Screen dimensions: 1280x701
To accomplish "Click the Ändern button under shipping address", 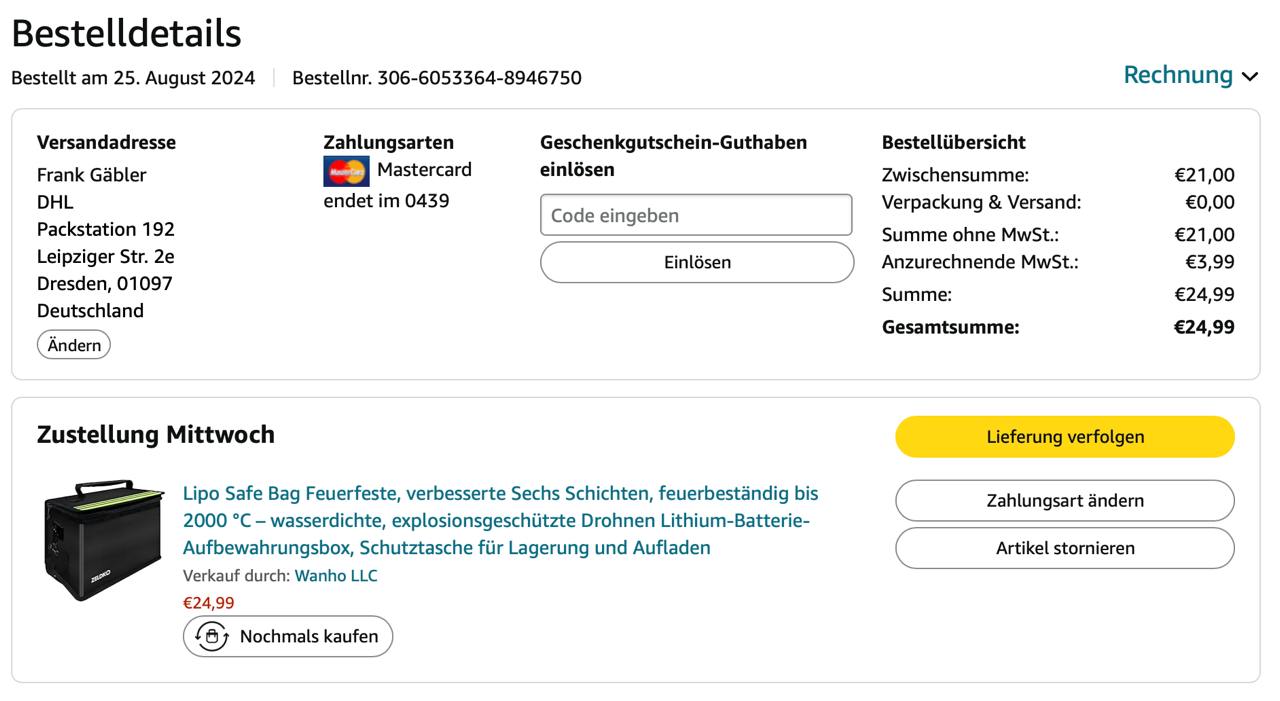I will (74, 345).
